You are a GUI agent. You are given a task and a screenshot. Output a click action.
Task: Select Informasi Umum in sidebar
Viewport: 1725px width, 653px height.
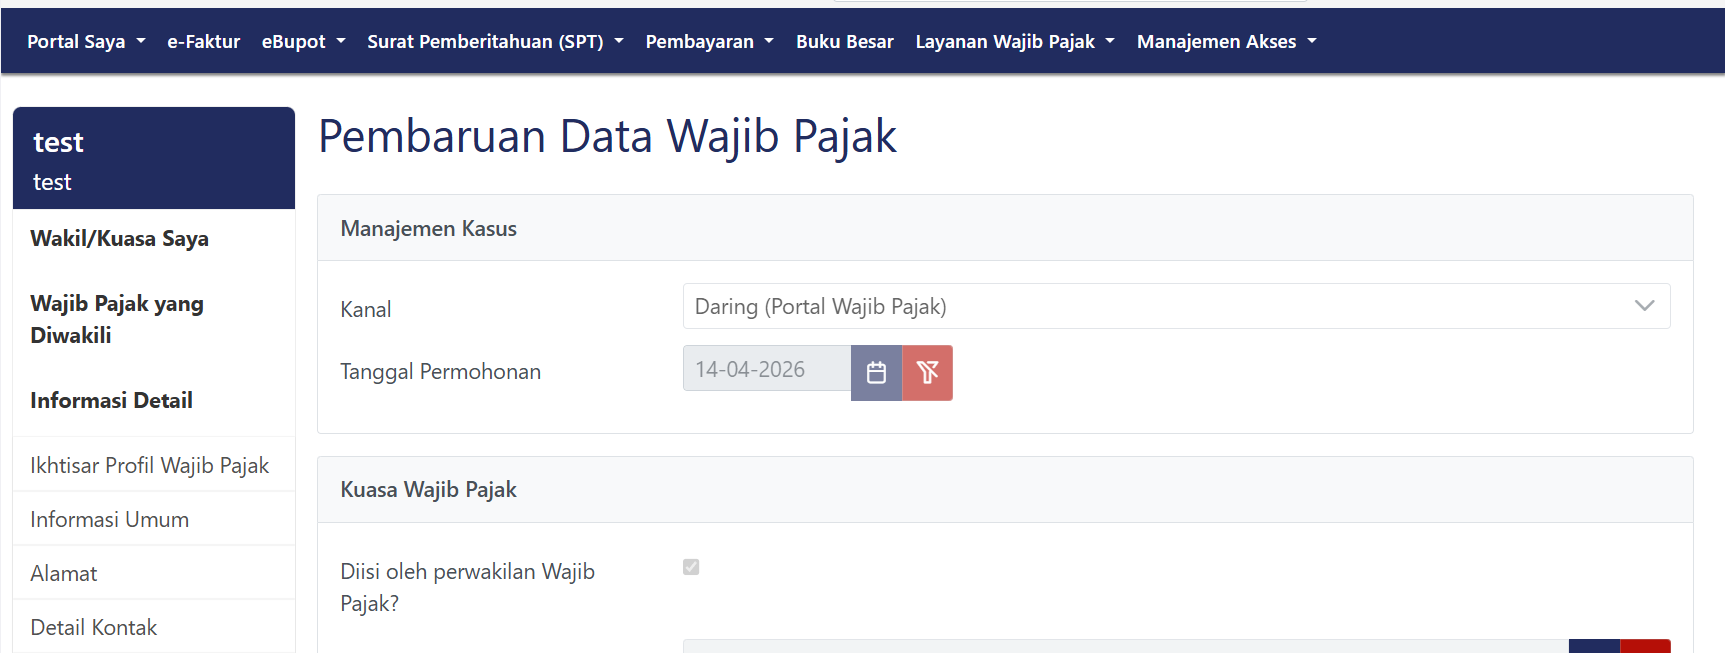(x=109, y=519)
